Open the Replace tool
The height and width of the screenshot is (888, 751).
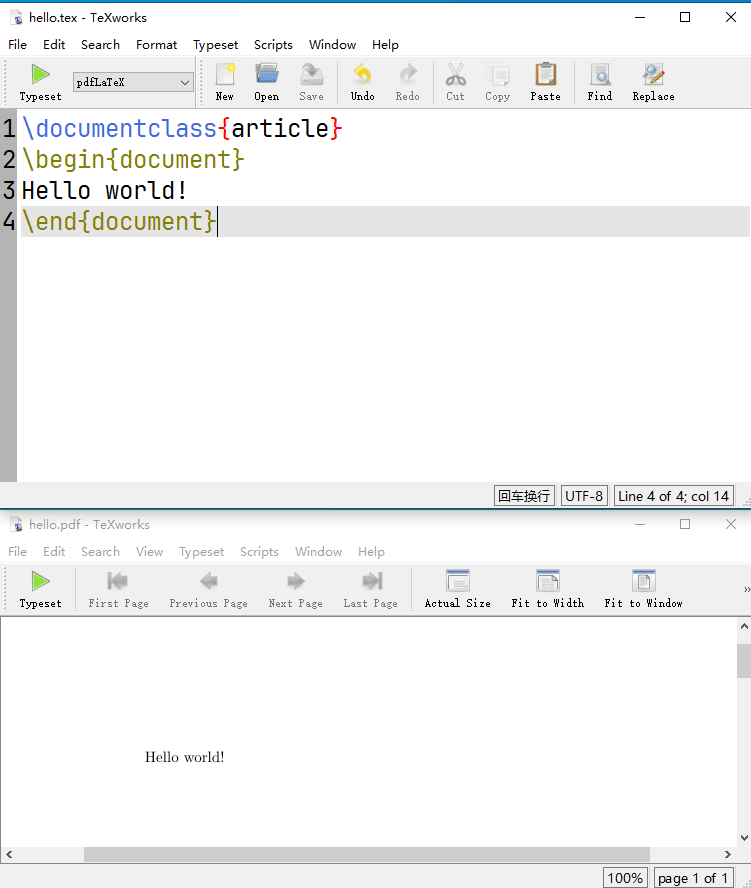[x=654, y=83]
